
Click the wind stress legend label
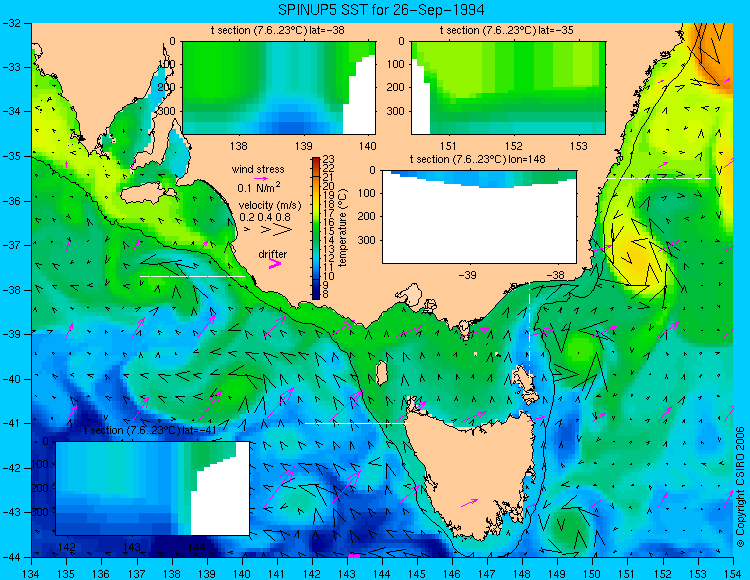pyautogui.click(x=258, y=169)
